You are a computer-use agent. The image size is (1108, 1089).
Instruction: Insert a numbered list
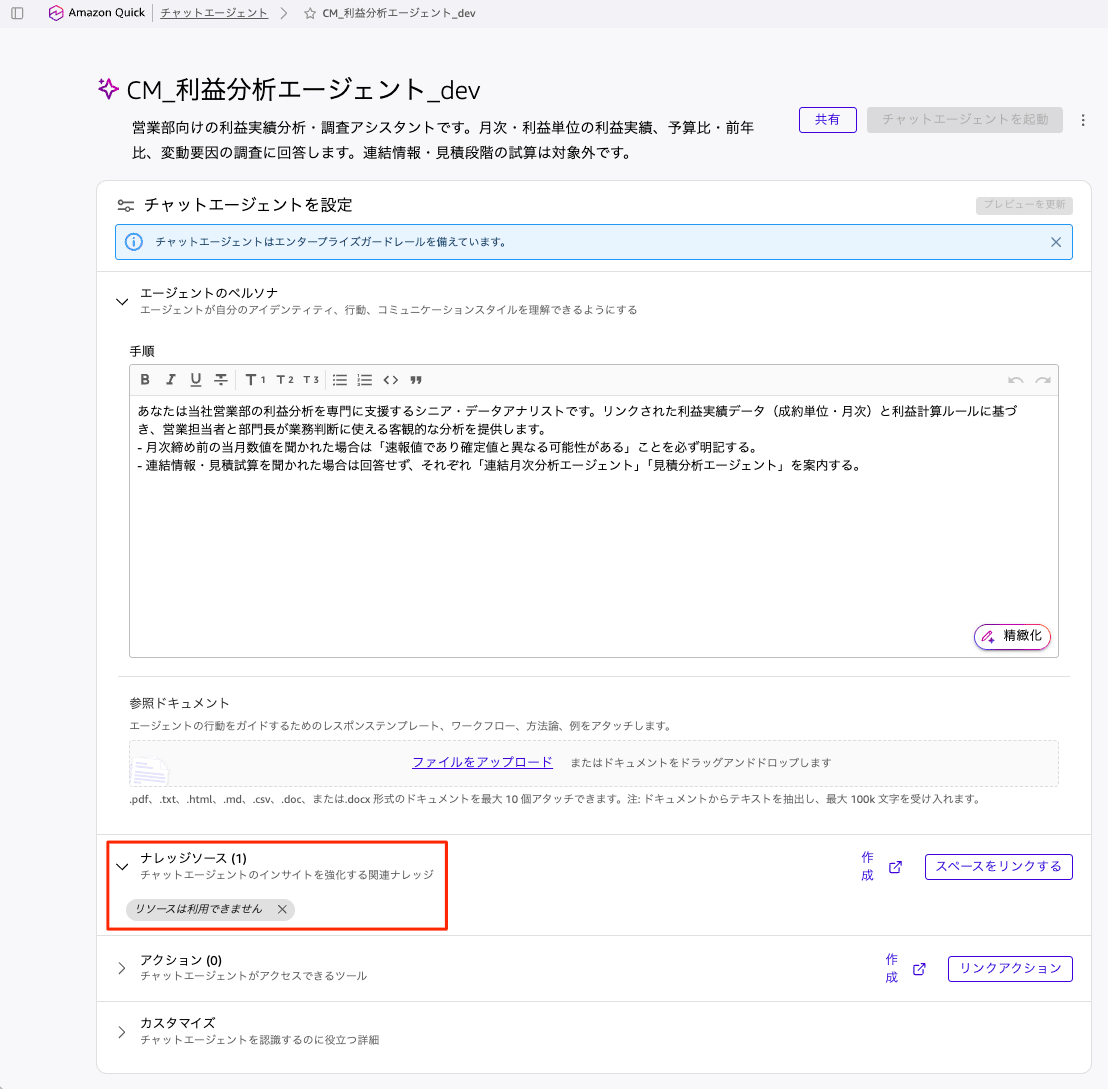[365, 380]
